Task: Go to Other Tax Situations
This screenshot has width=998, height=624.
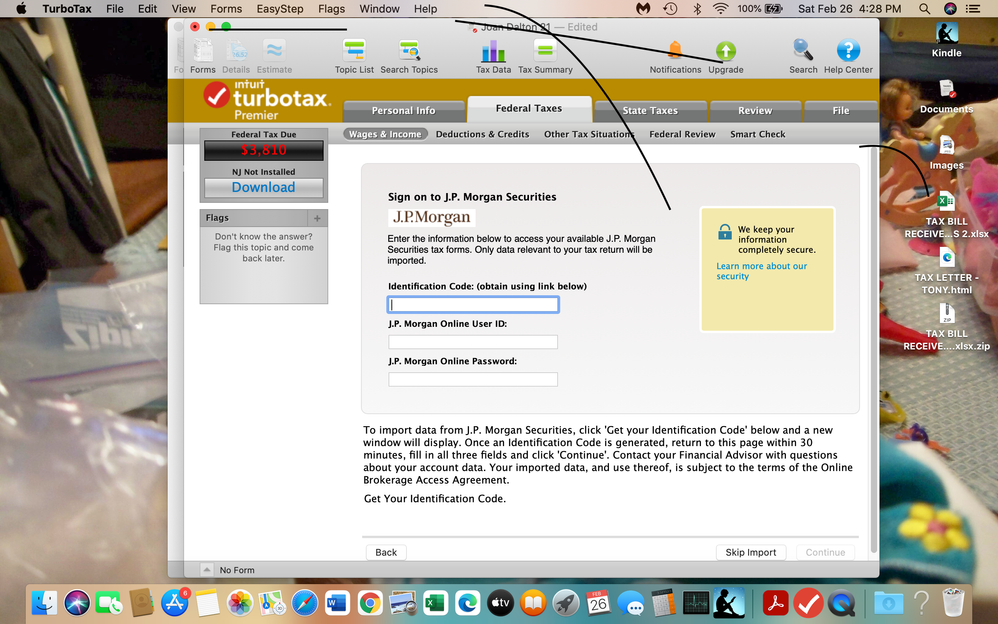Action: click(x=589, y=134)
